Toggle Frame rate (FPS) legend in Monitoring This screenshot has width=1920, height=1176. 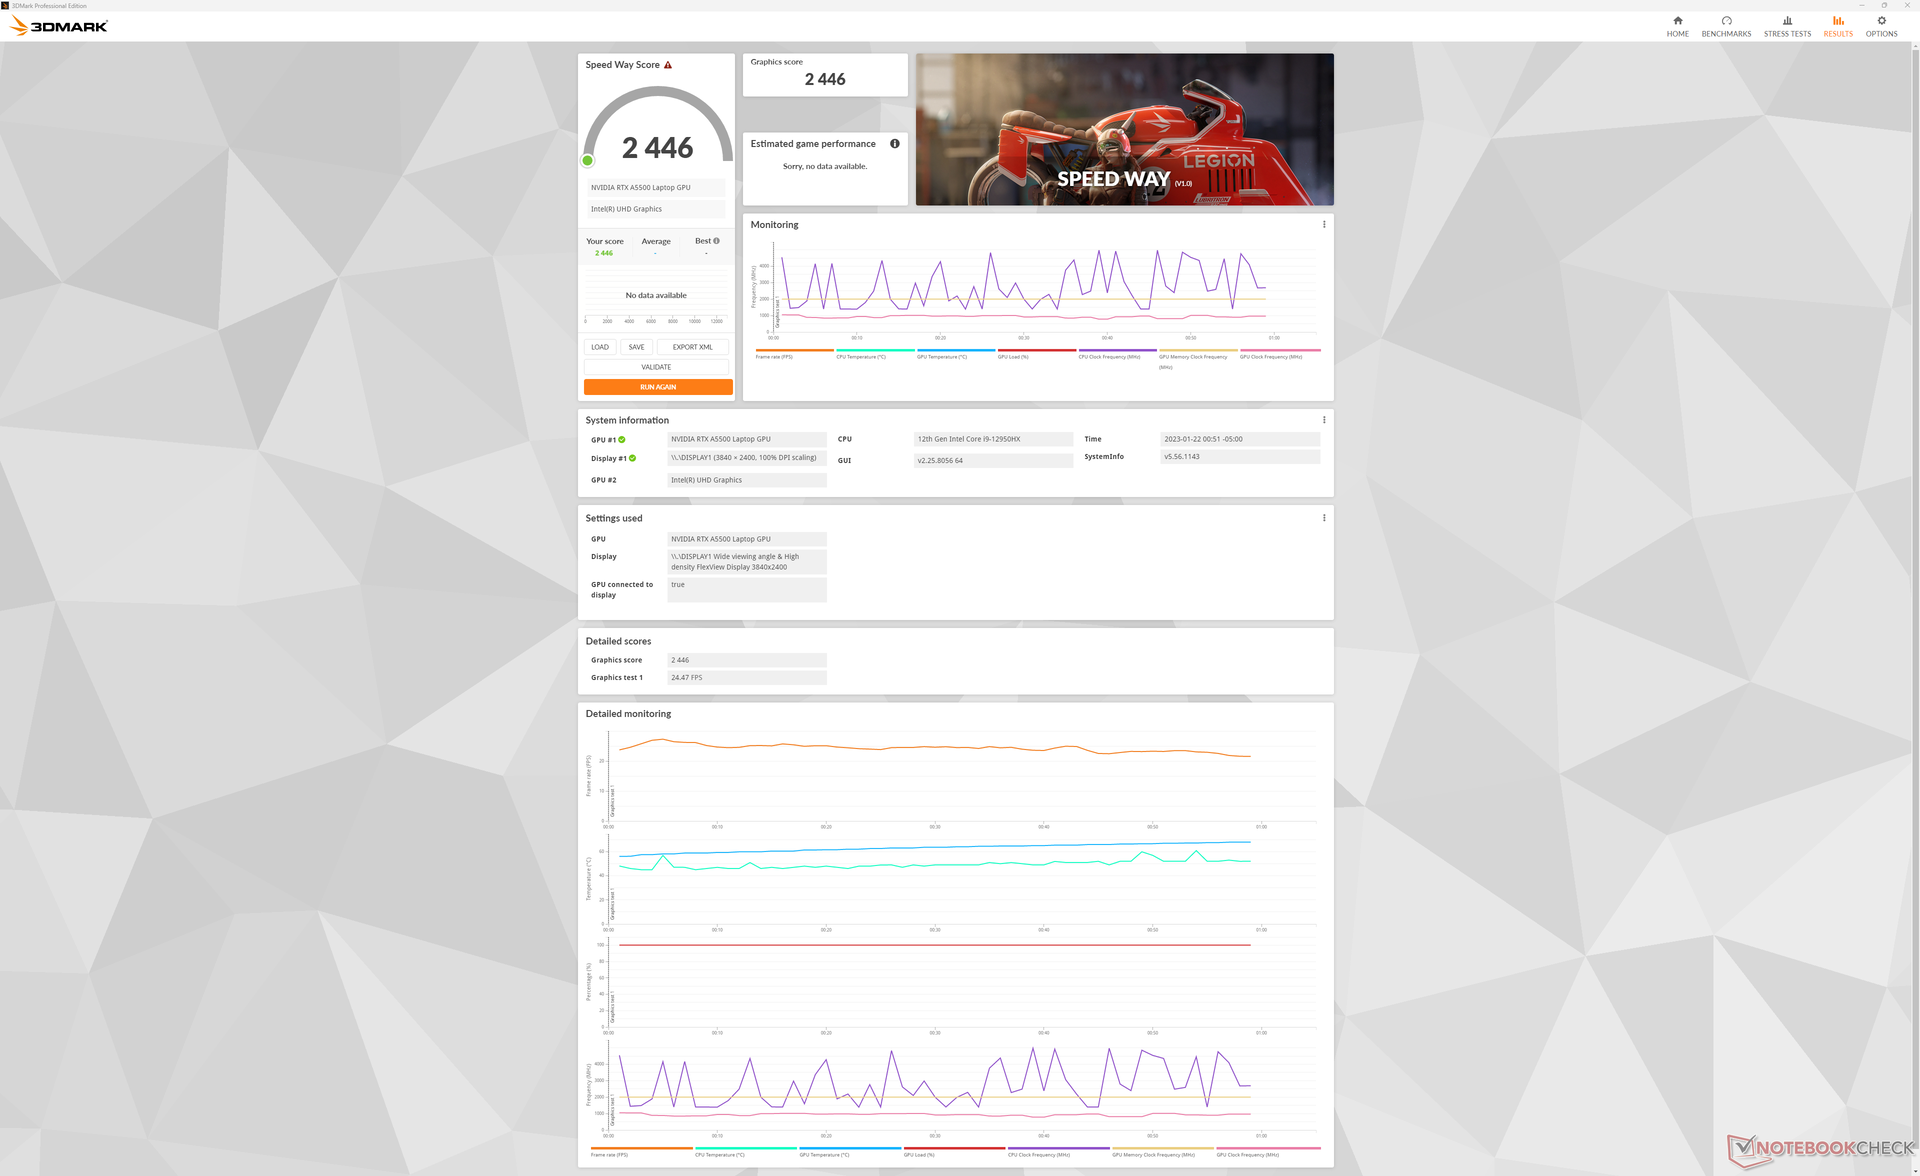tap(774, 356)
